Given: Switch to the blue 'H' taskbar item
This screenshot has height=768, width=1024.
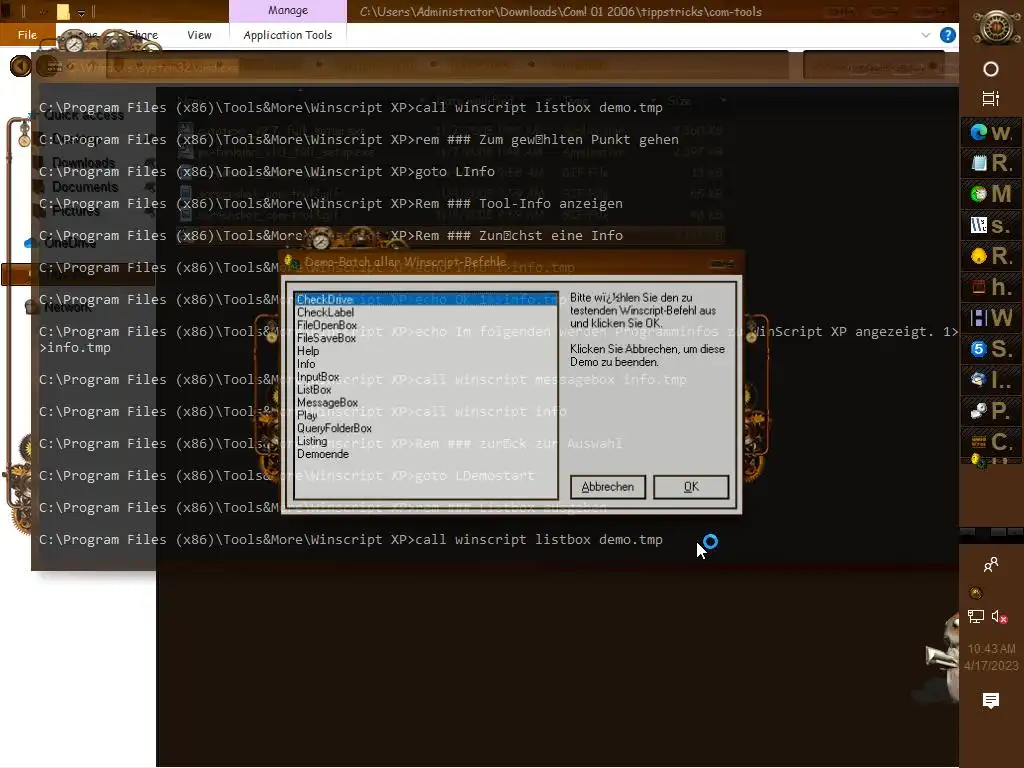Looking at the screenshot, I should pos(991,318).
